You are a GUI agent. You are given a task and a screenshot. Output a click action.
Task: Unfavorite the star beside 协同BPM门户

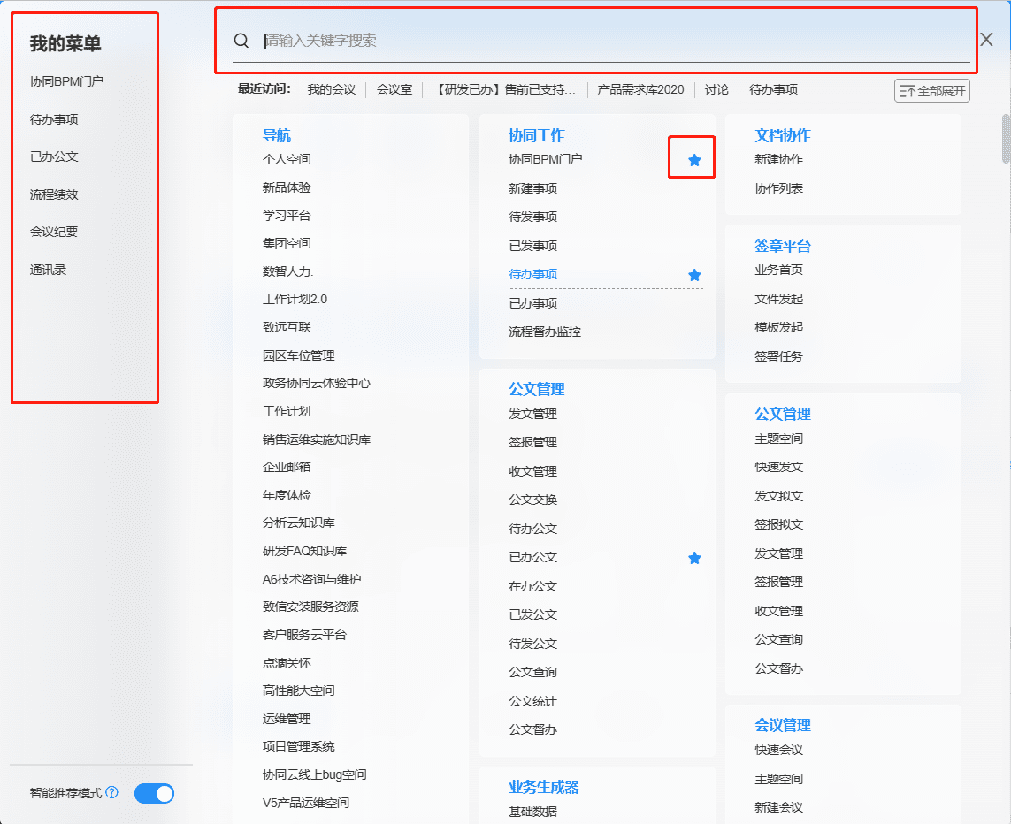tap(694, 160)
